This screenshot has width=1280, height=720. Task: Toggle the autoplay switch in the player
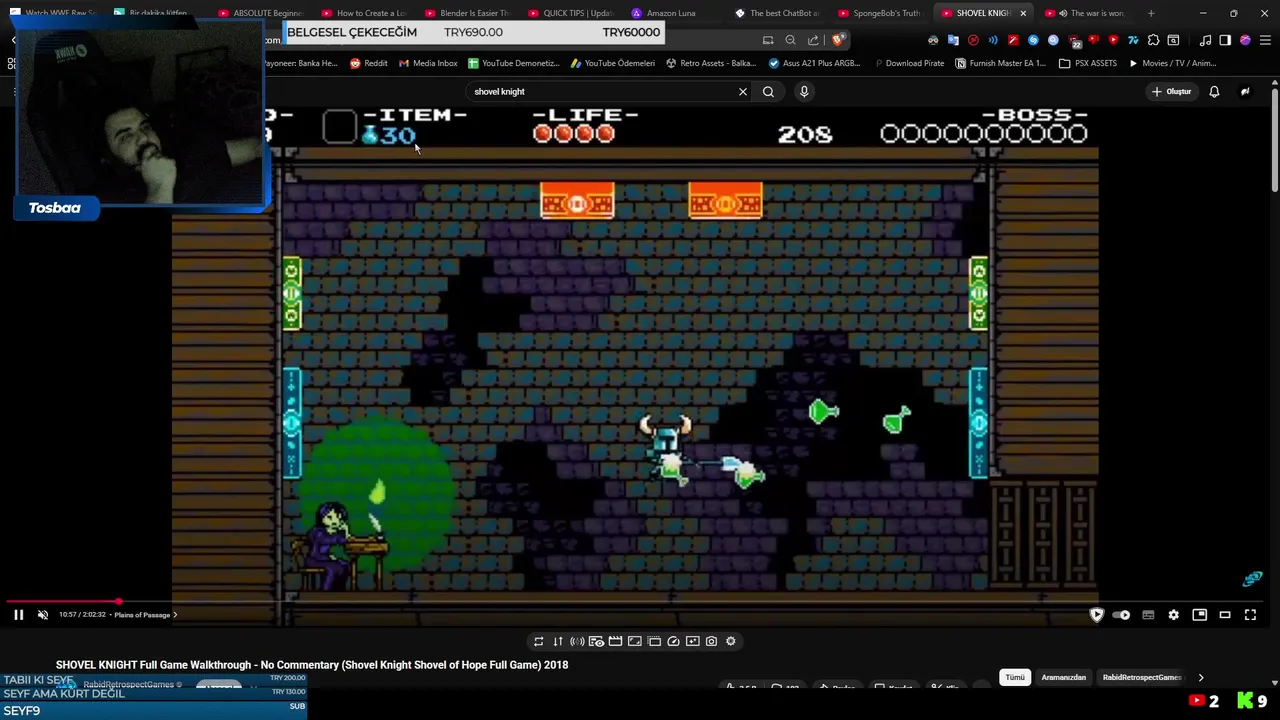[1122, 615]
